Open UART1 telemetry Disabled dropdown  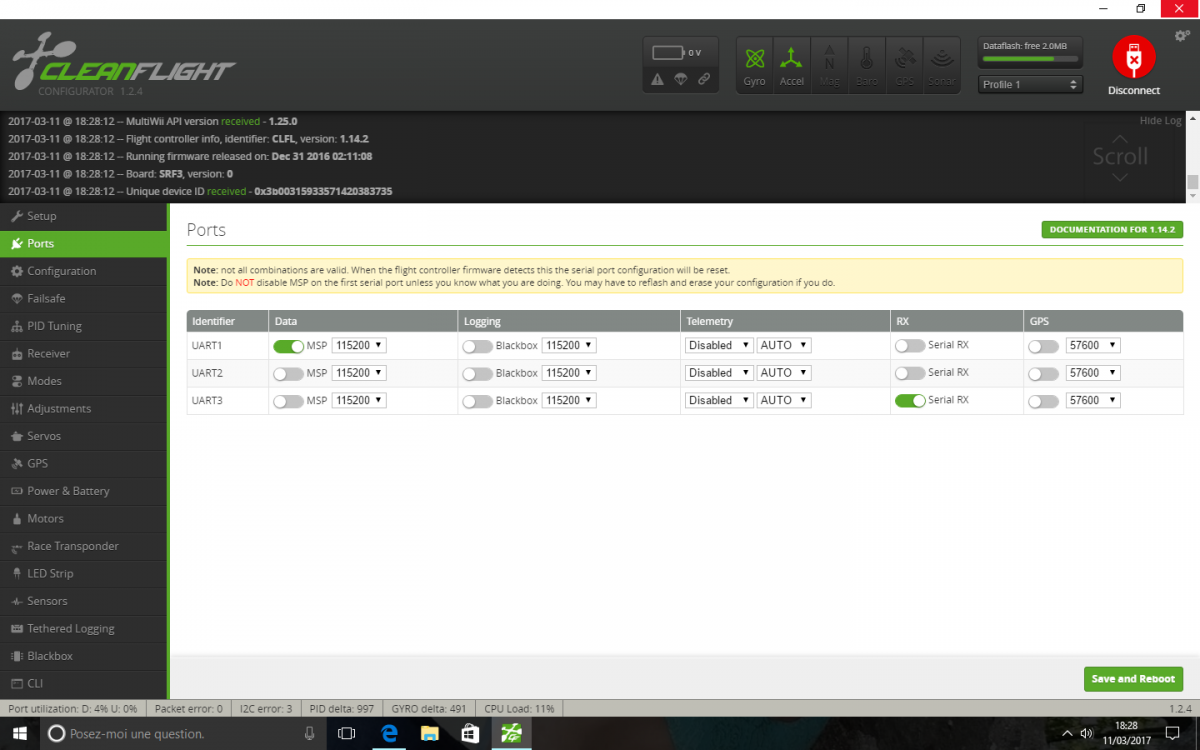pos(718,346)
